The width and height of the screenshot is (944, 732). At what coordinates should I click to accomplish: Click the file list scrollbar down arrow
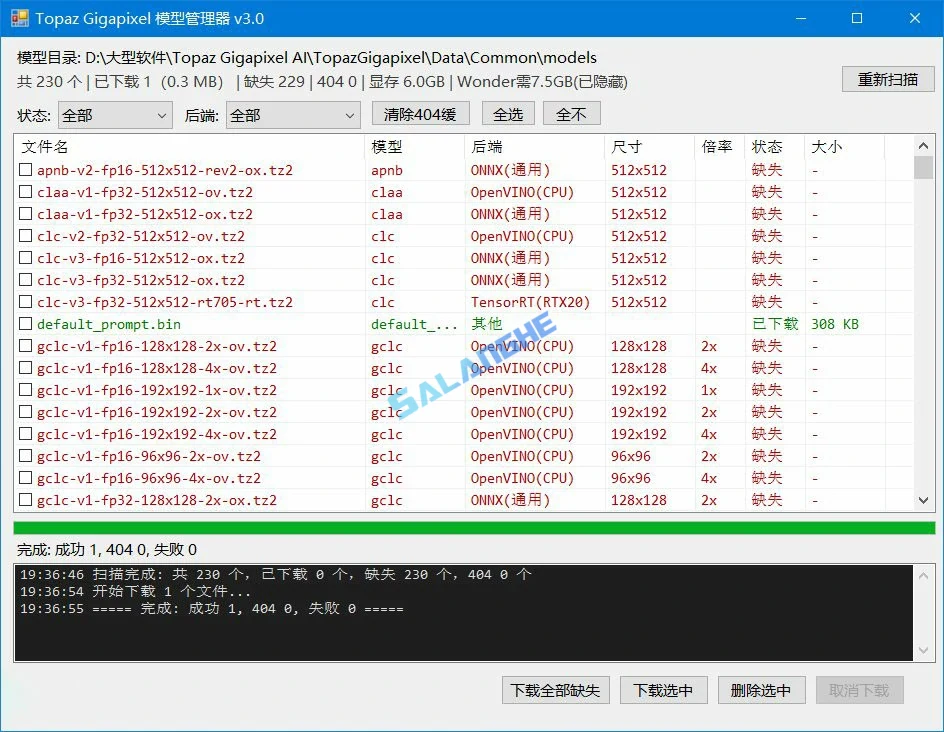[924, 500]
